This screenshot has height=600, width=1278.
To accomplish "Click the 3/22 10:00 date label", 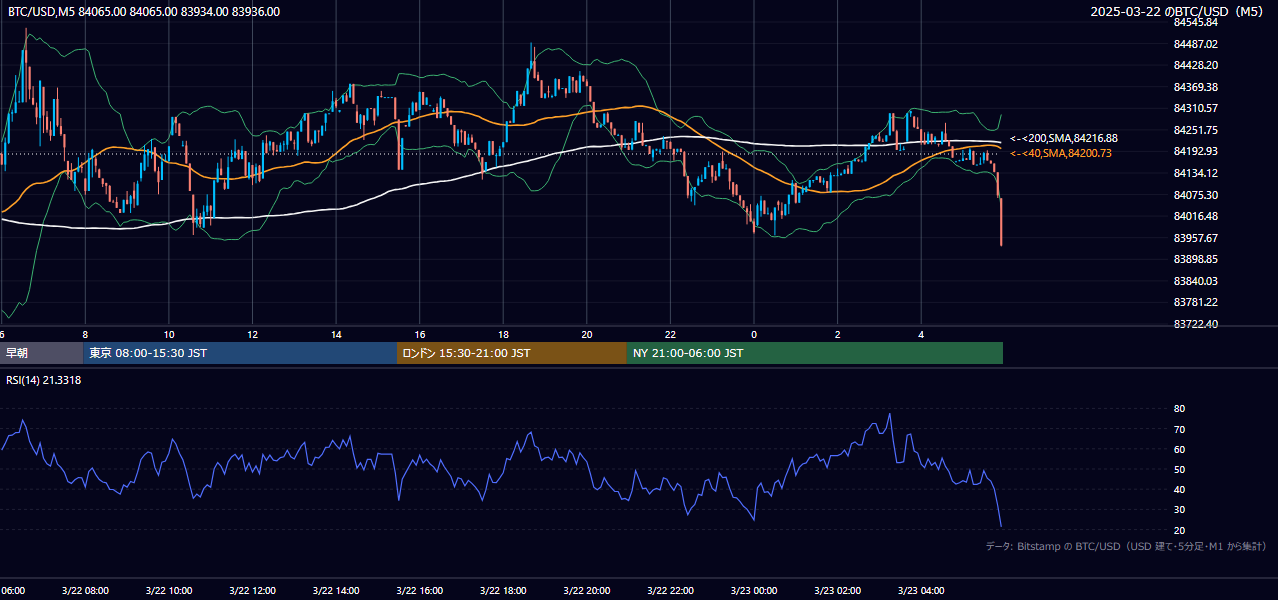I will [168, 591].
